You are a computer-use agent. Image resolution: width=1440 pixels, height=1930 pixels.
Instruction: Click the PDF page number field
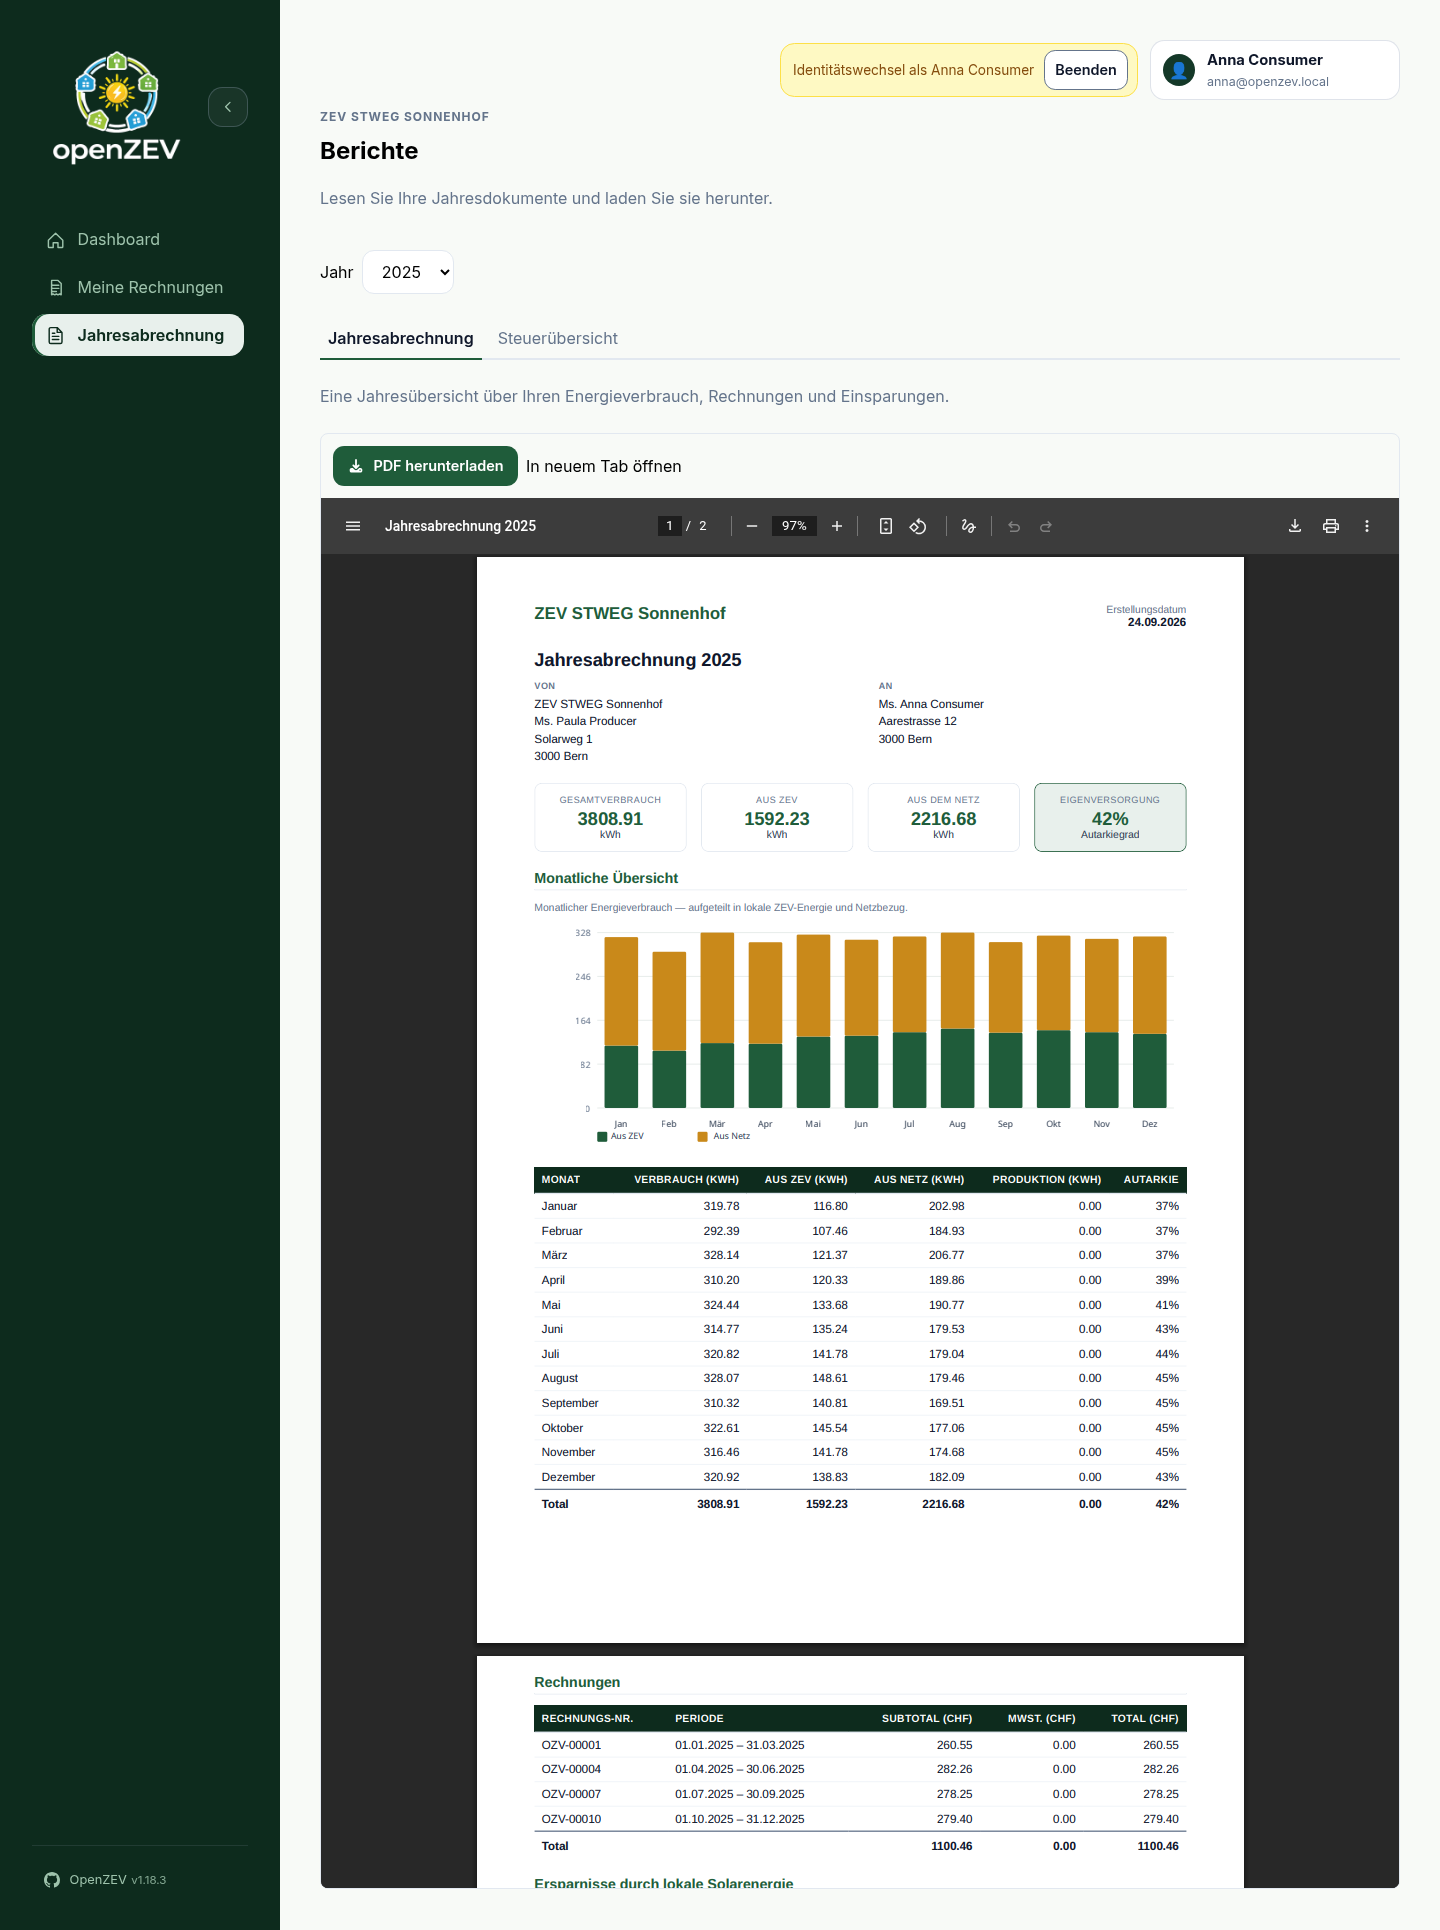tap(669, 526)
